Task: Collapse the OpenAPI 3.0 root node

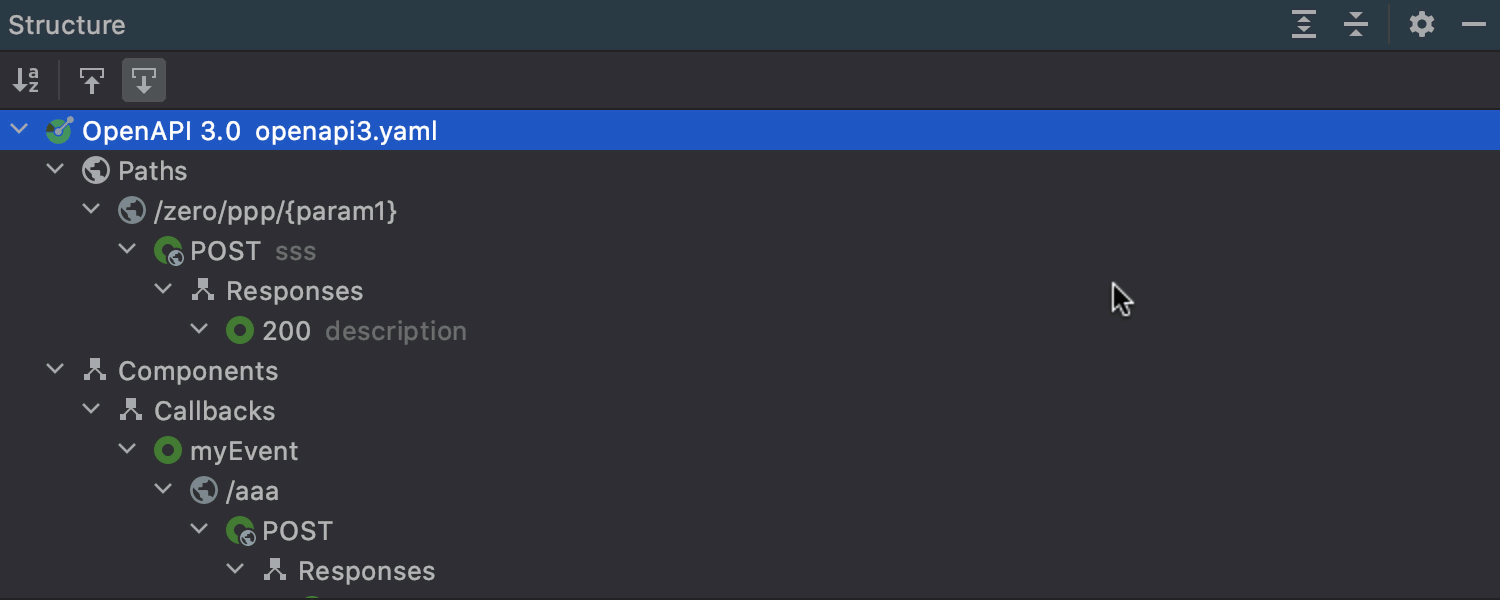Action: pyautogui.click(x=19, y=131)
